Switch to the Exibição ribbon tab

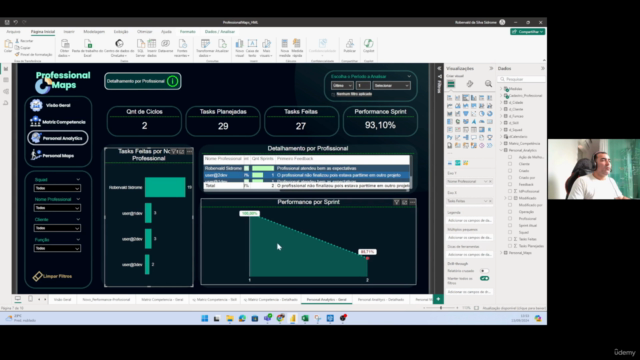click(x=121, y=31)
